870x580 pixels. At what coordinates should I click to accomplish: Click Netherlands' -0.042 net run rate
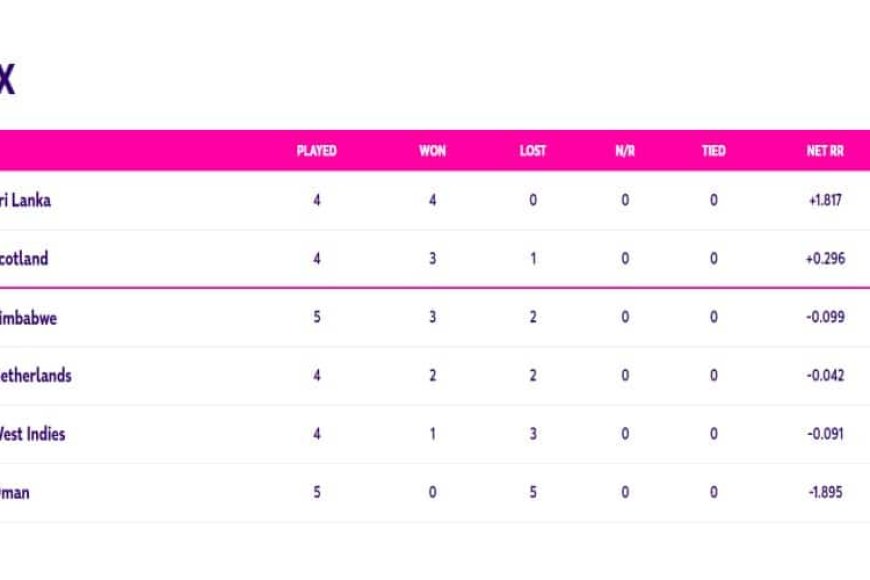(825, 376)
